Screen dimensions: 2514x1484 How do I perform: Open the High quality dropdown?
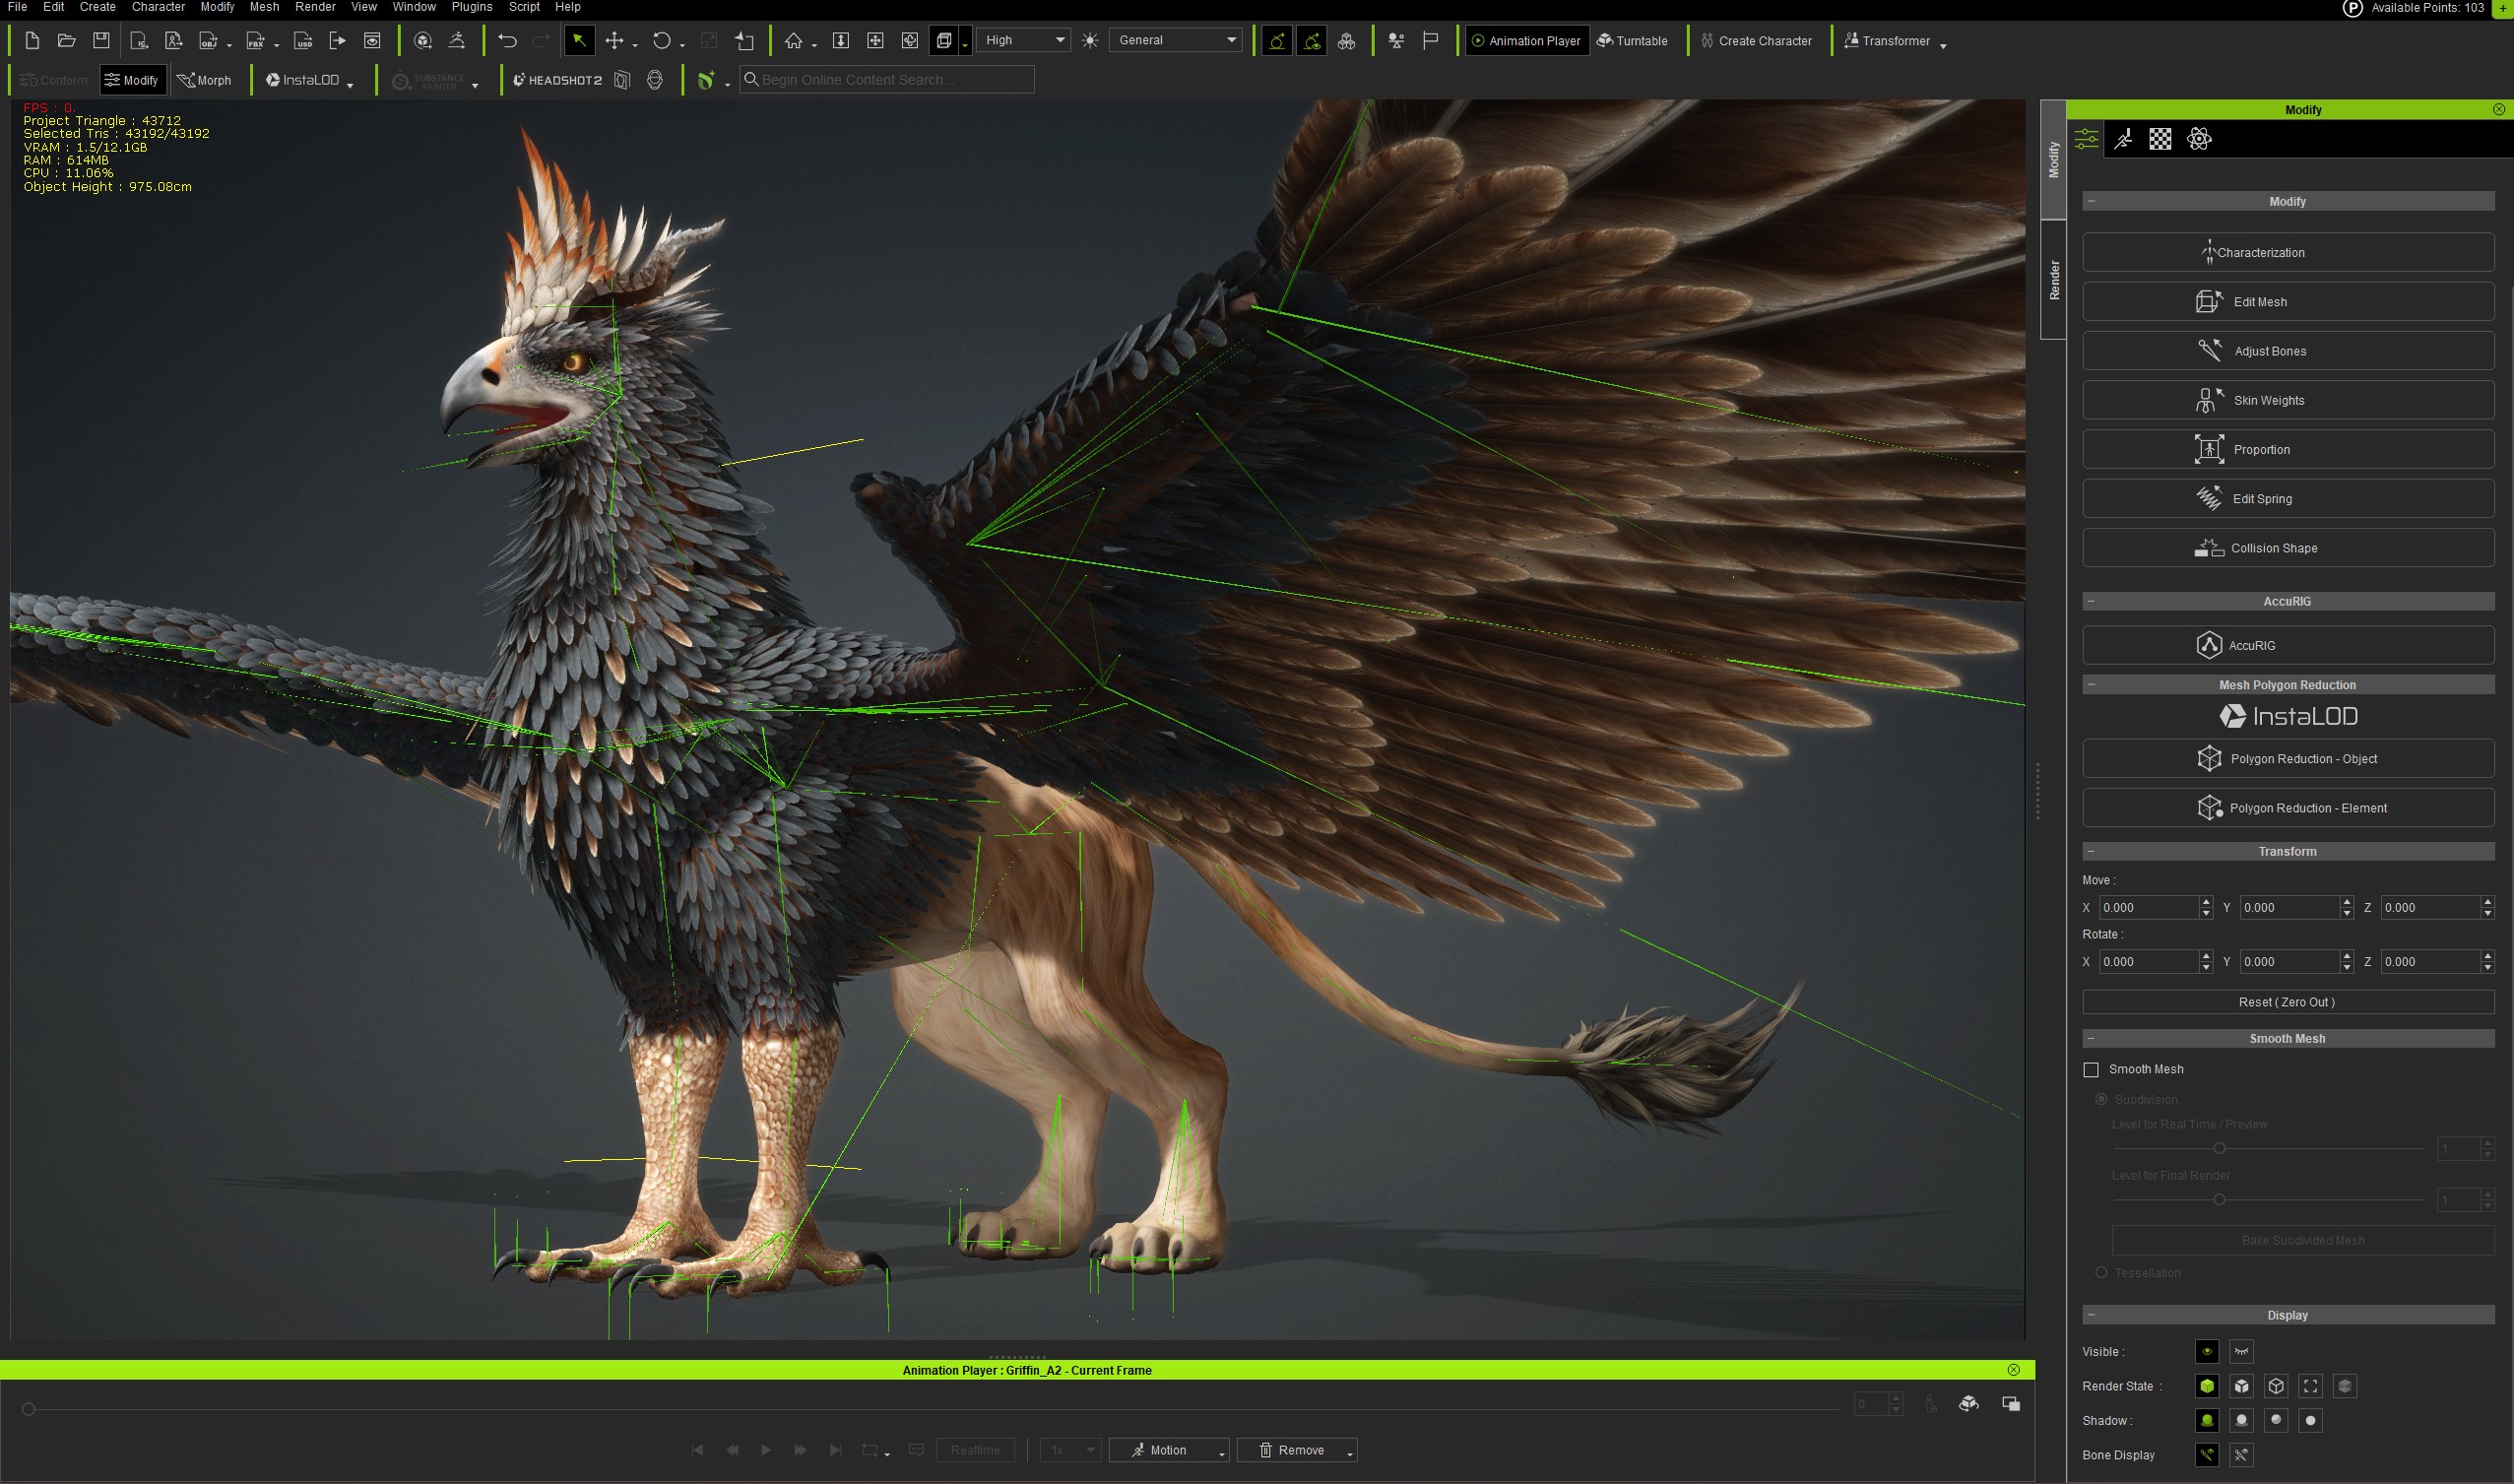click(1023, 40)
